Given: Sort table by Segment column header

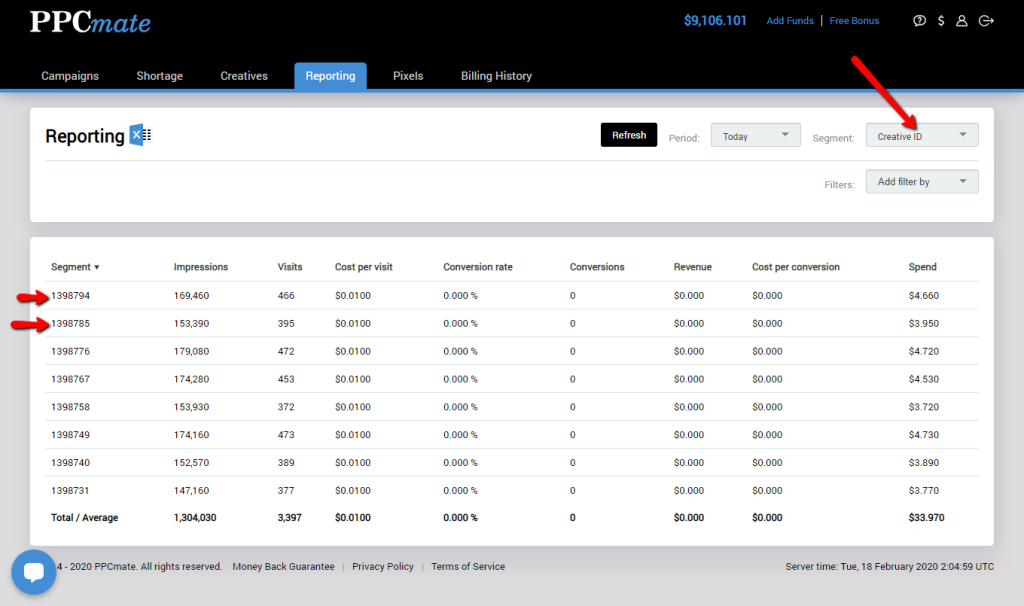Looking at the screenshot, I should (x=76, y=267).
